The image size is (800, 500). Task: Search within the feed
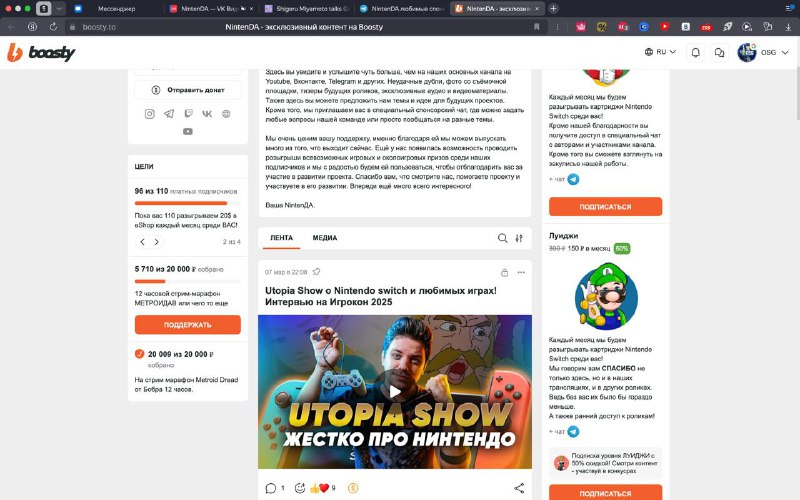pyautogui.click(x=502, y=238)
